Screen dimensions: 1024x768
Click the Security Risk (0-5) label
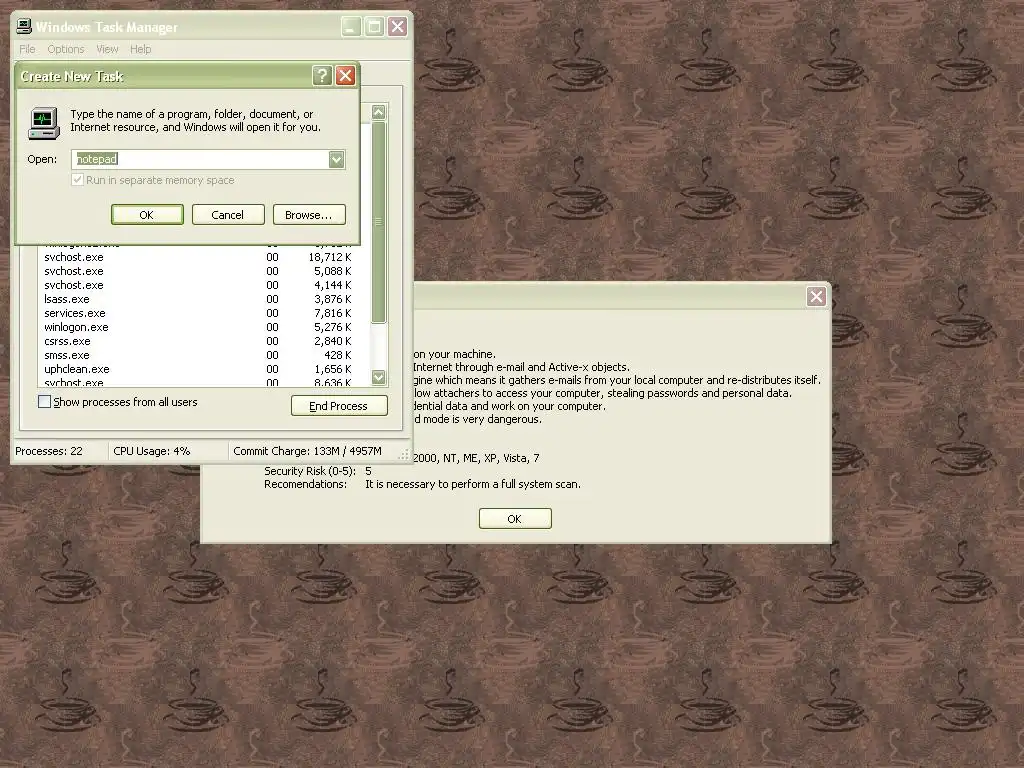310,471
